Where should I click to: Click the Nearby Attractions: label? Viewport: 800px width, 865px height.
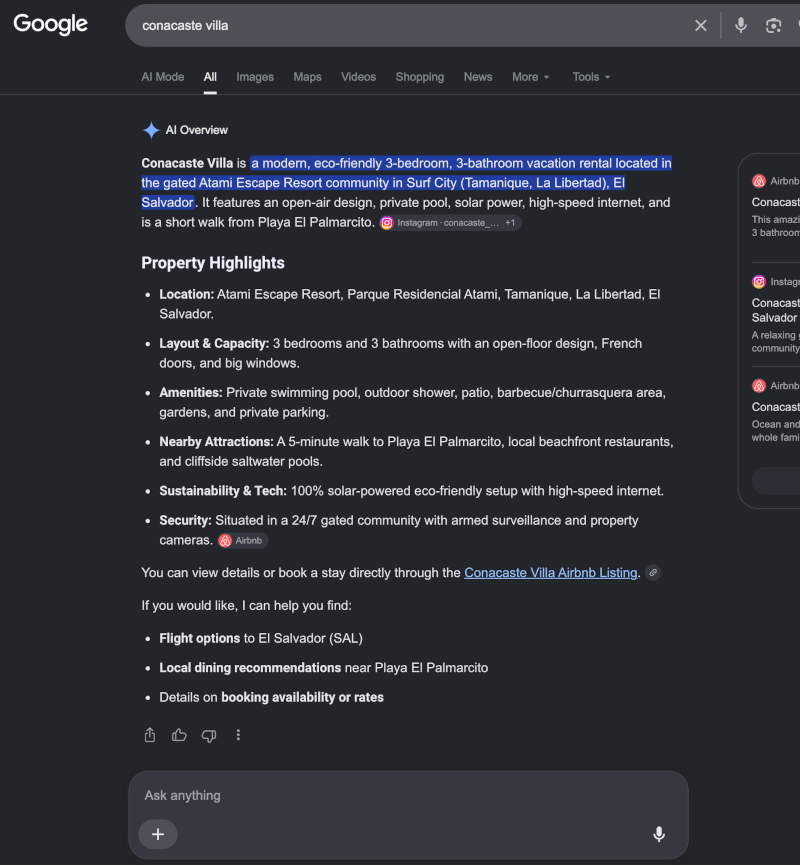[216, 442]
